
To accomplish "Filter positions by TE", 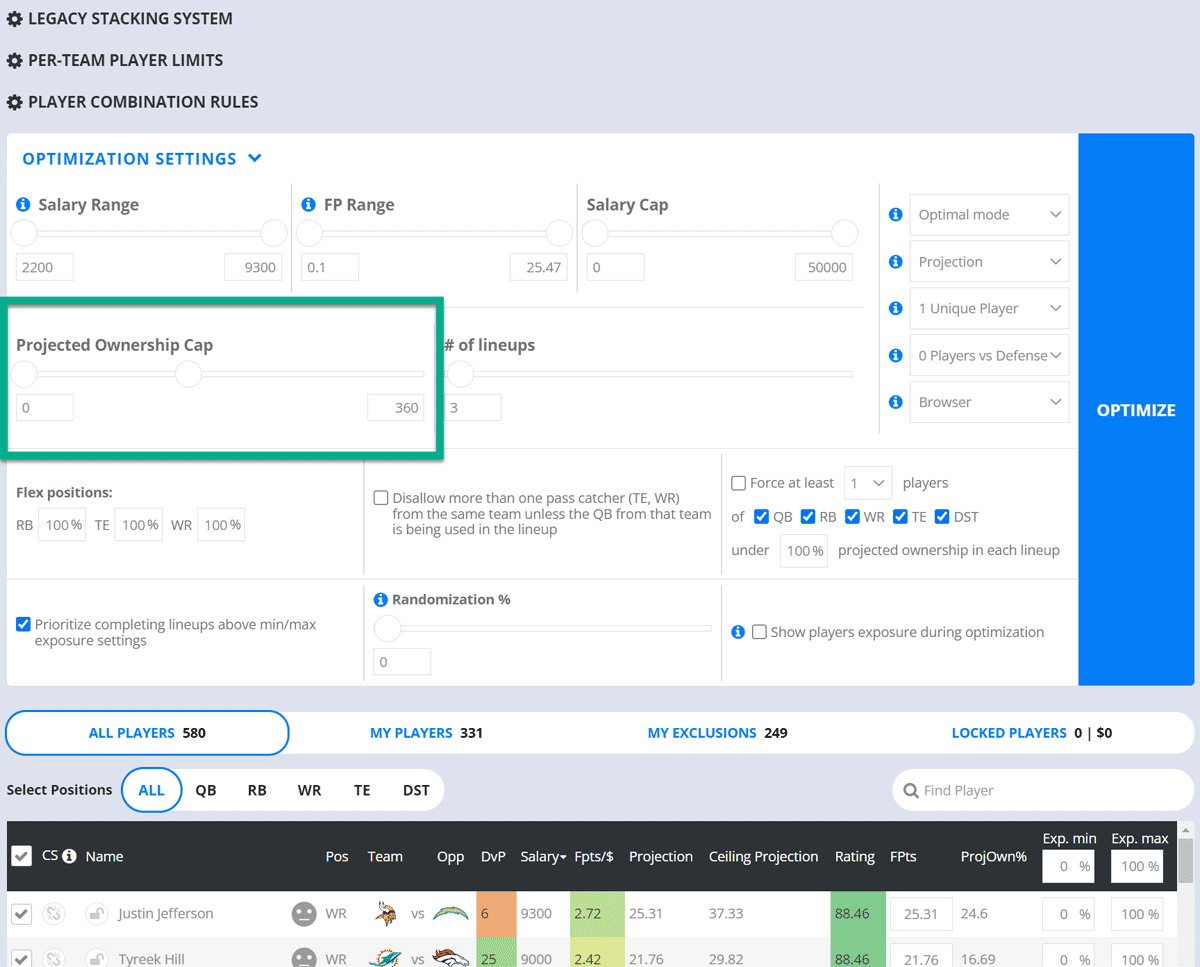I will click(x=362, y=790).
